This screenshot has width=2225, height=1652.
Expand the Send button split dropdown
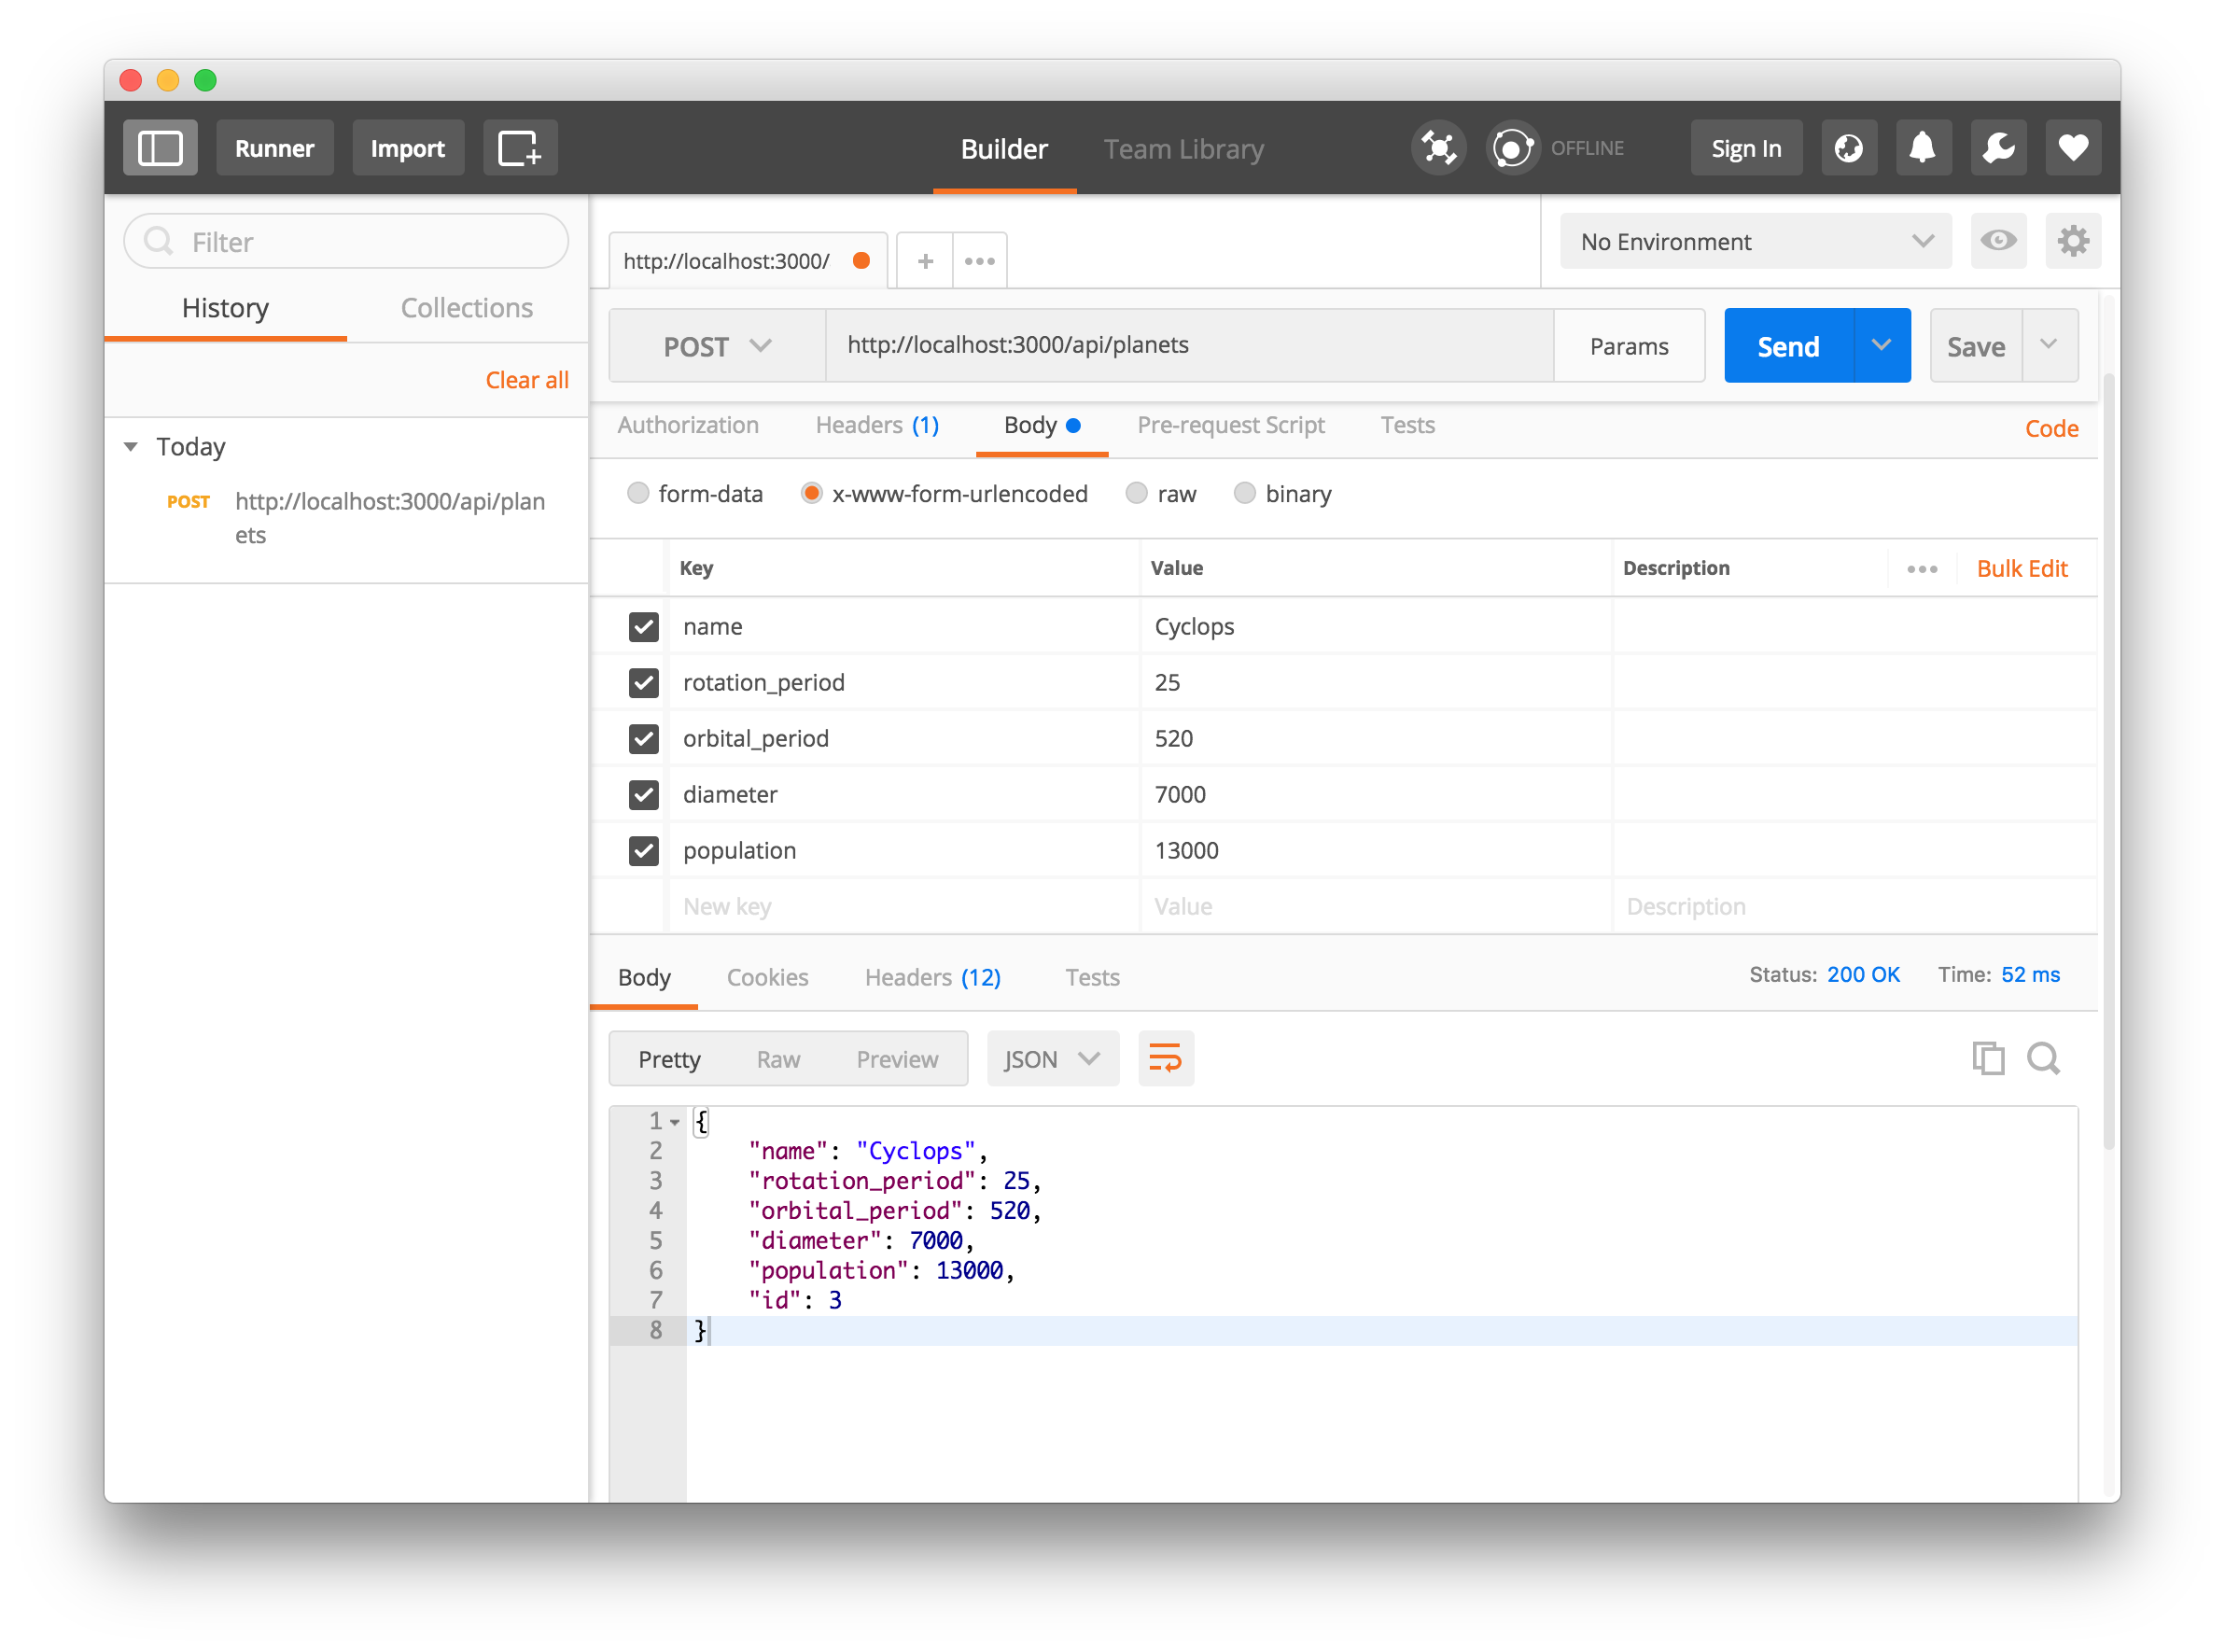click(x=1882, y=345)
